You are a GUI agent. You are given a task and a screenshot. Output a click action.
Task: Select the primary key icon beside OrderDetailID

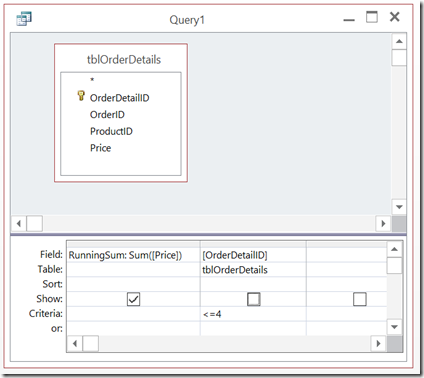click(81, 96)
